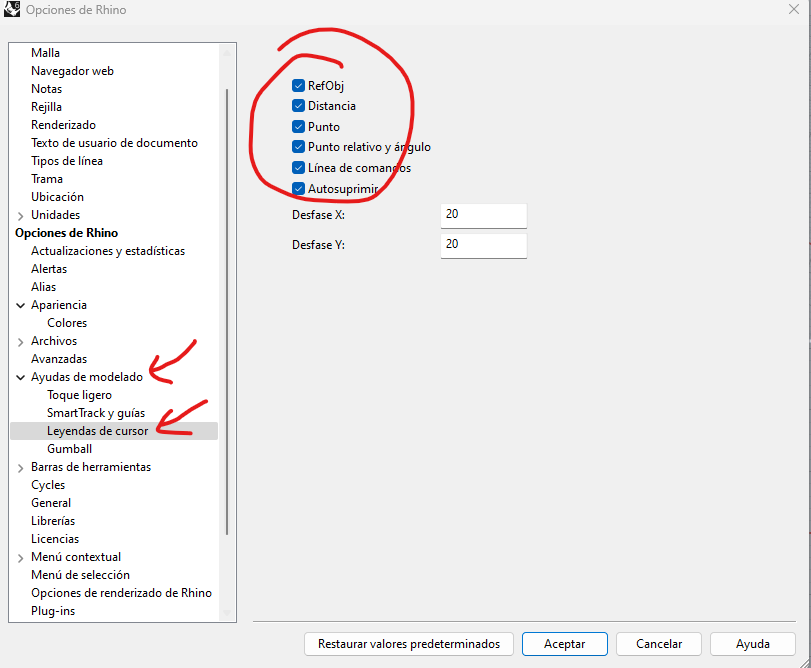
Task: Open Gumball options page
Action: coord(69,449)
